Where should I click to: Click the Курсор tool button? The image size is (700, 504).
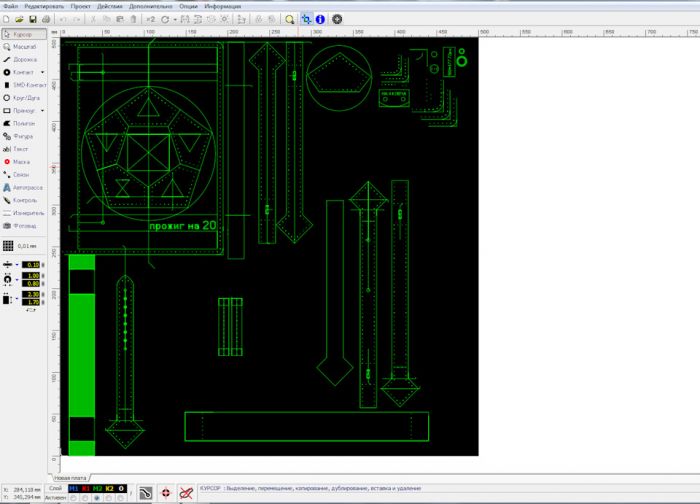point(22,34)
